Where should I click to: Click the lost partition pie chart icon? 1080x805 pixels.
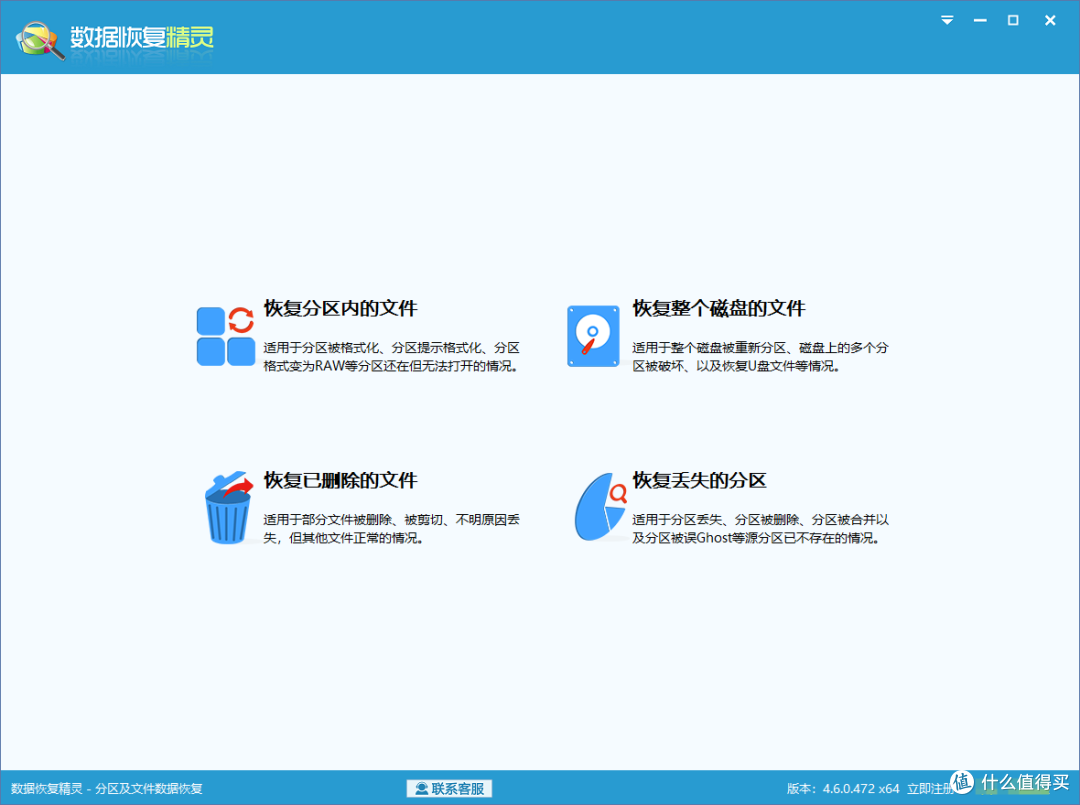pyautogui.click(x=601, y=507)
